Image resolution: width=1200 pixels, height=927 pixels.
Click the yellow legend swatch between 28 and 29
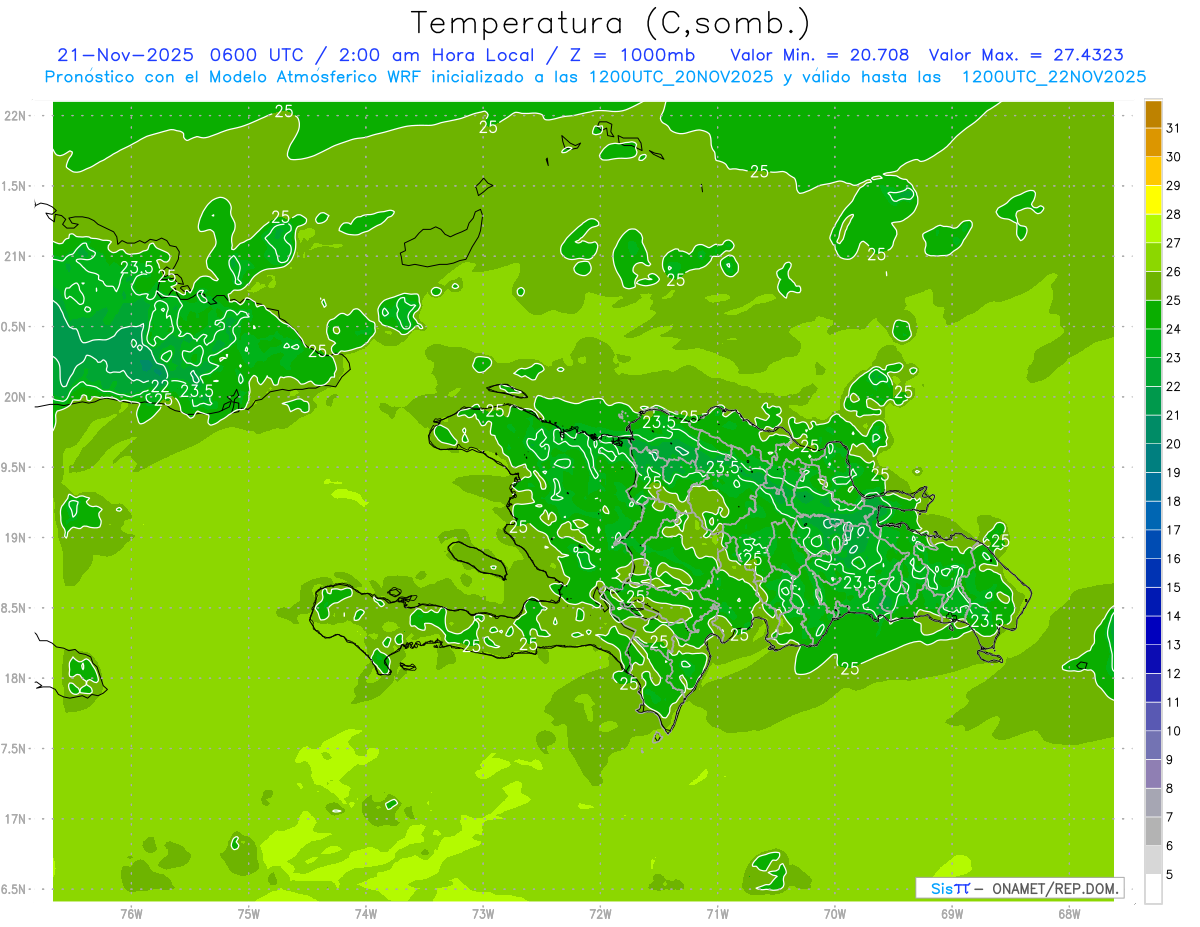[1153, 200]
